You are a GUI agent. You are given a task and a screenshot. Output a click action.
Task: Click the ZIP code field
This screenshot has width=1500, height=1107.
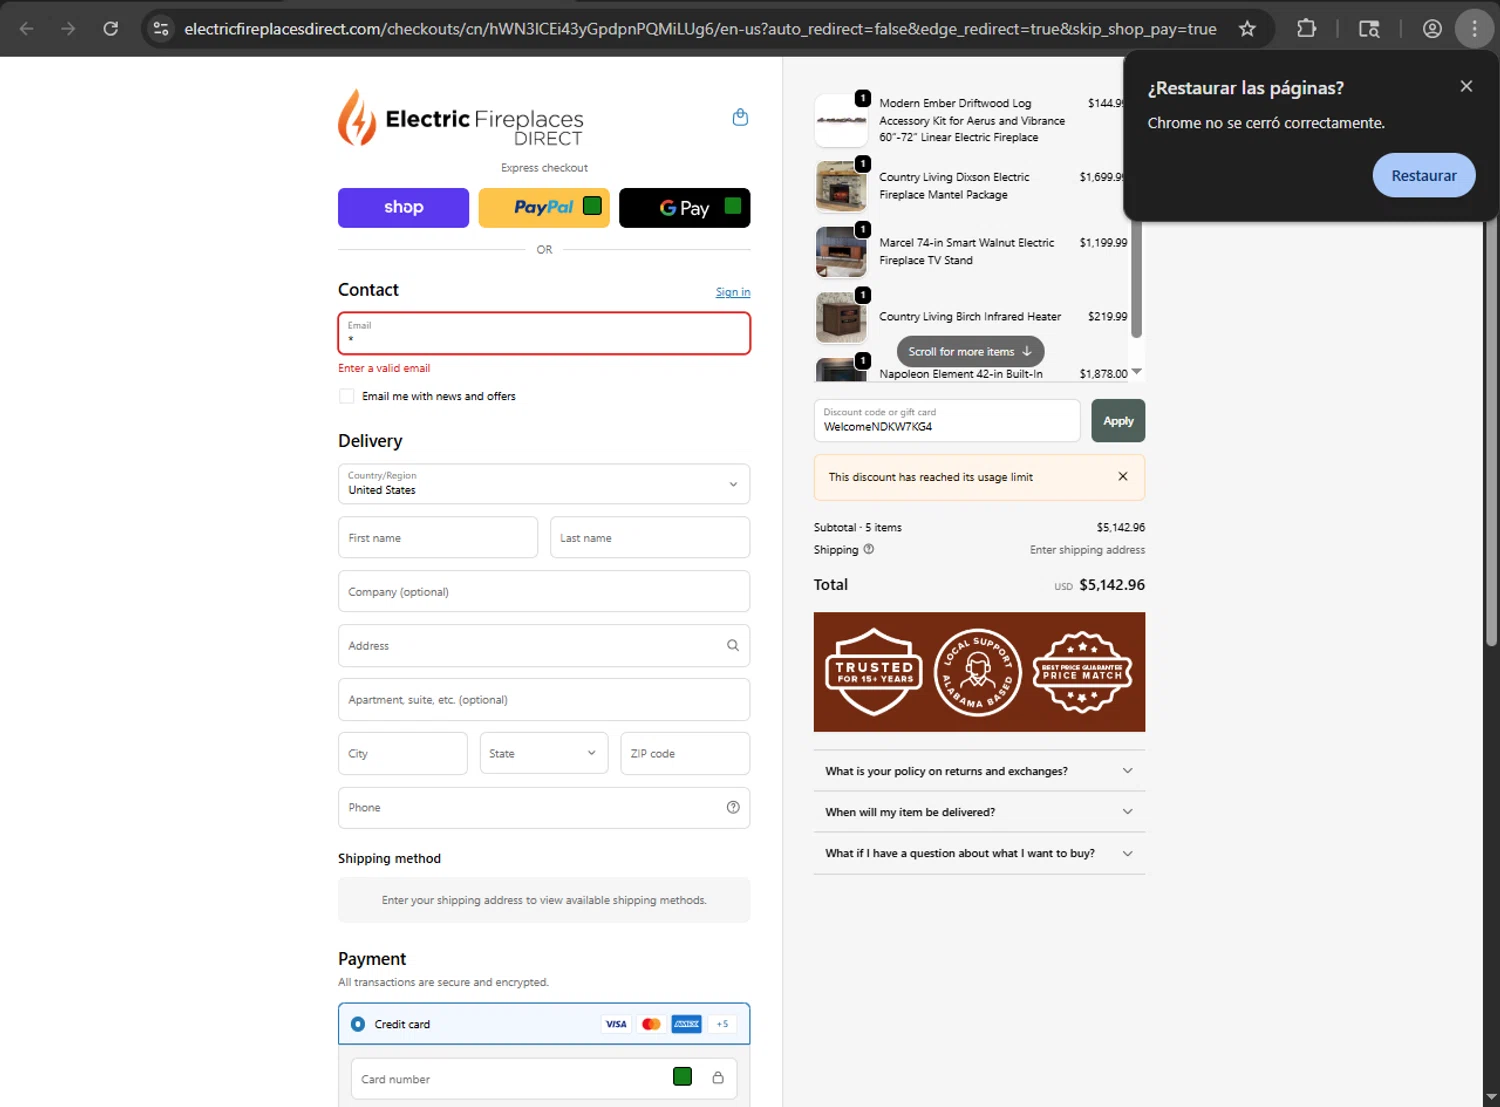(x=685, y=753)
